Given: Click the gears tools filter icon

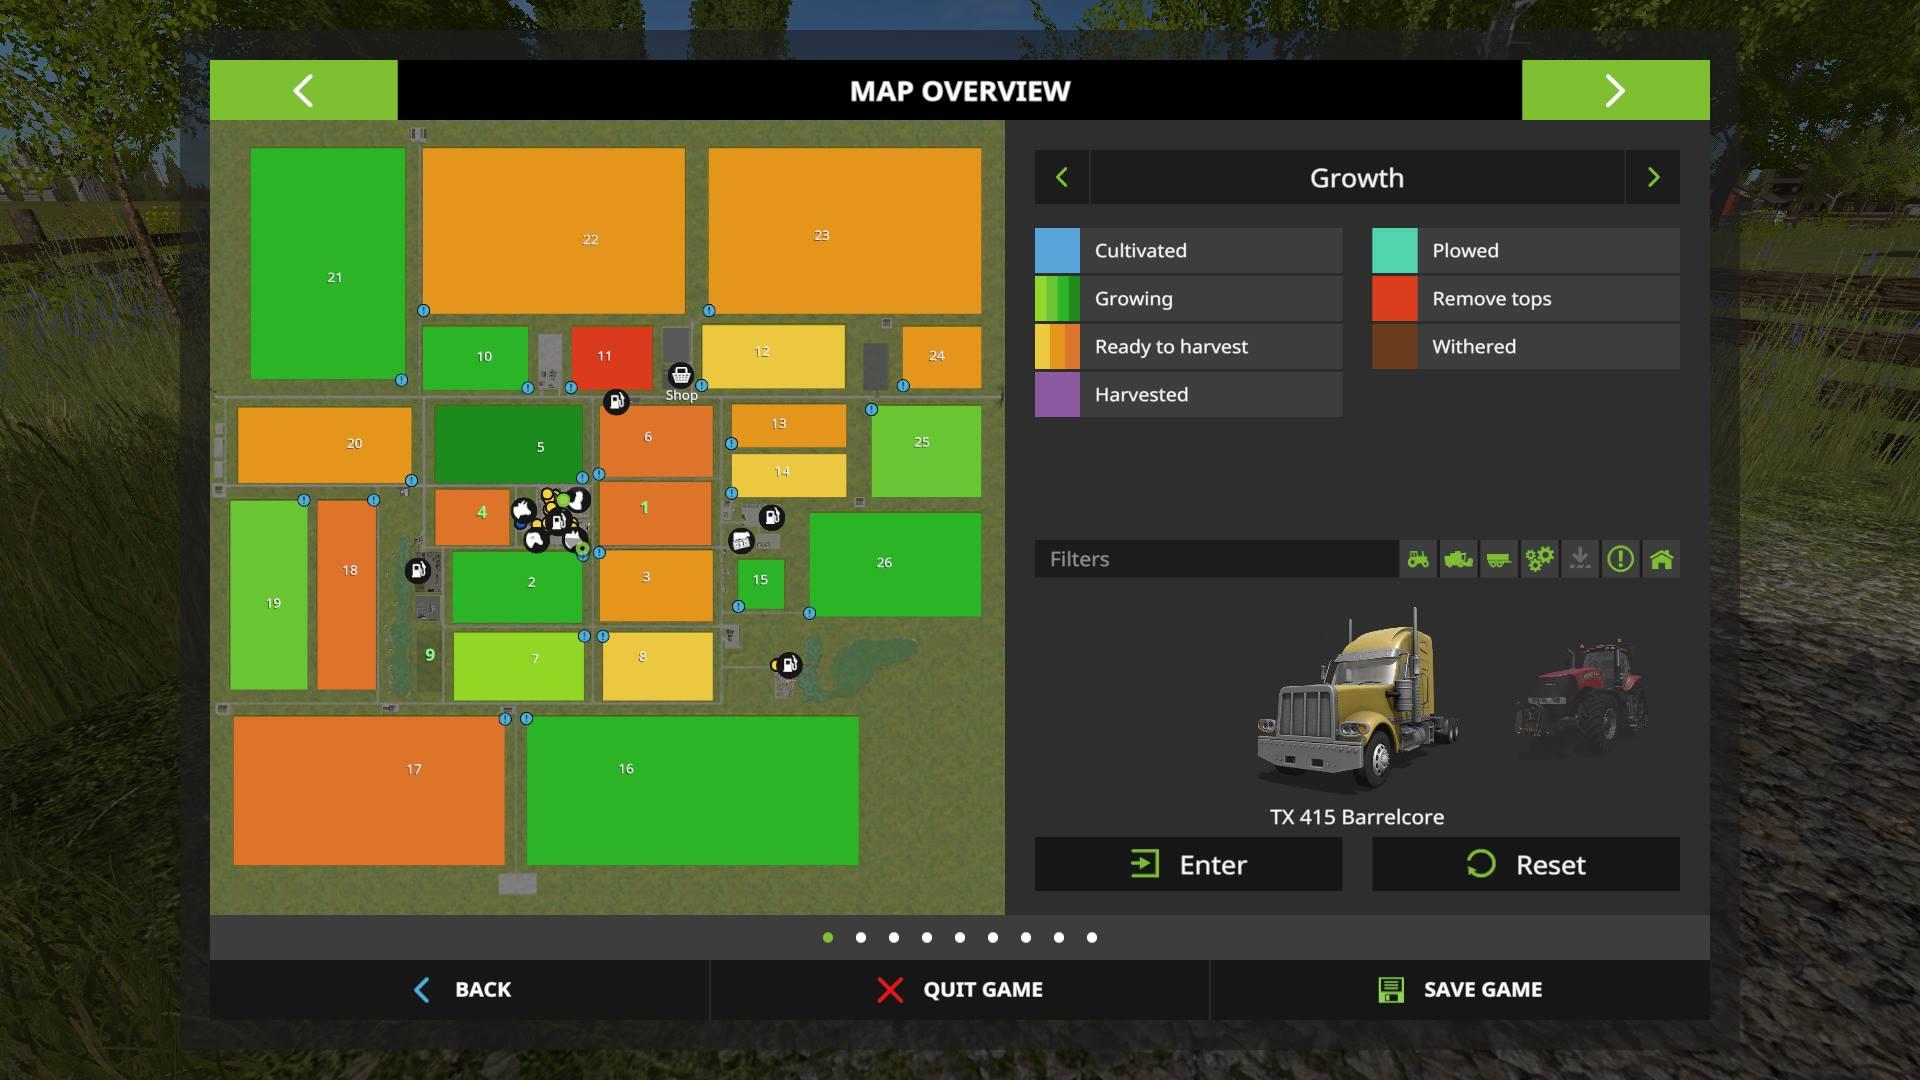Looking at the screenshot, I should coord(1539,559).
